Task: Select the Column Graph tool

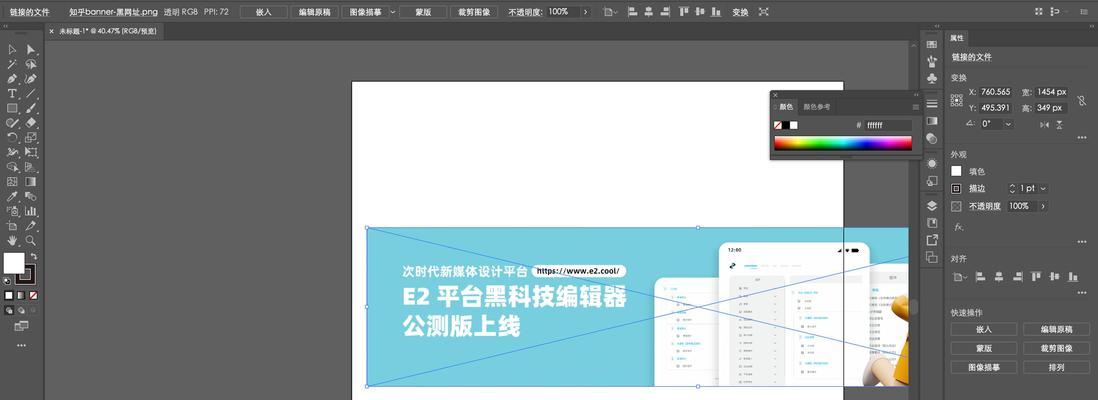Action: click(31, 211)
